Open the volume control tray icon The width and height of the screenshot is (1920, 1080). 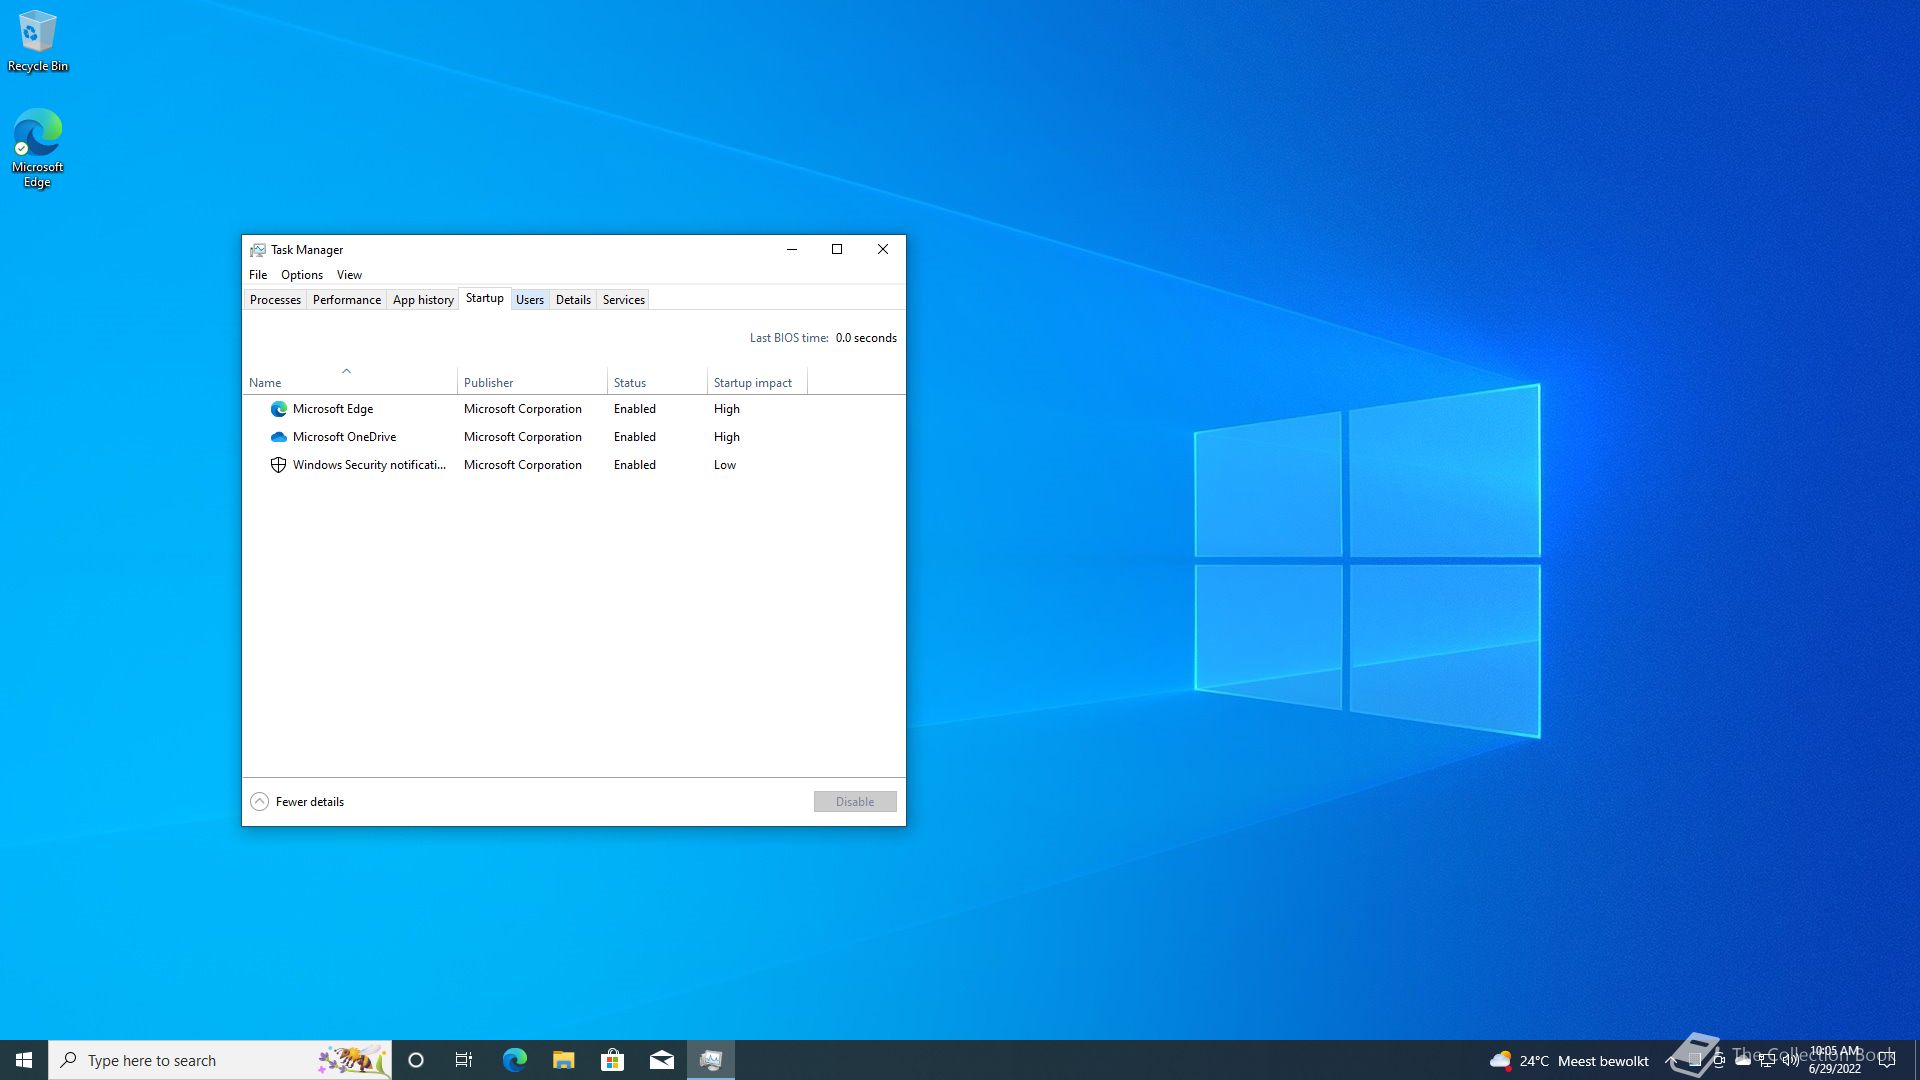click(x=1791, y=1061)
